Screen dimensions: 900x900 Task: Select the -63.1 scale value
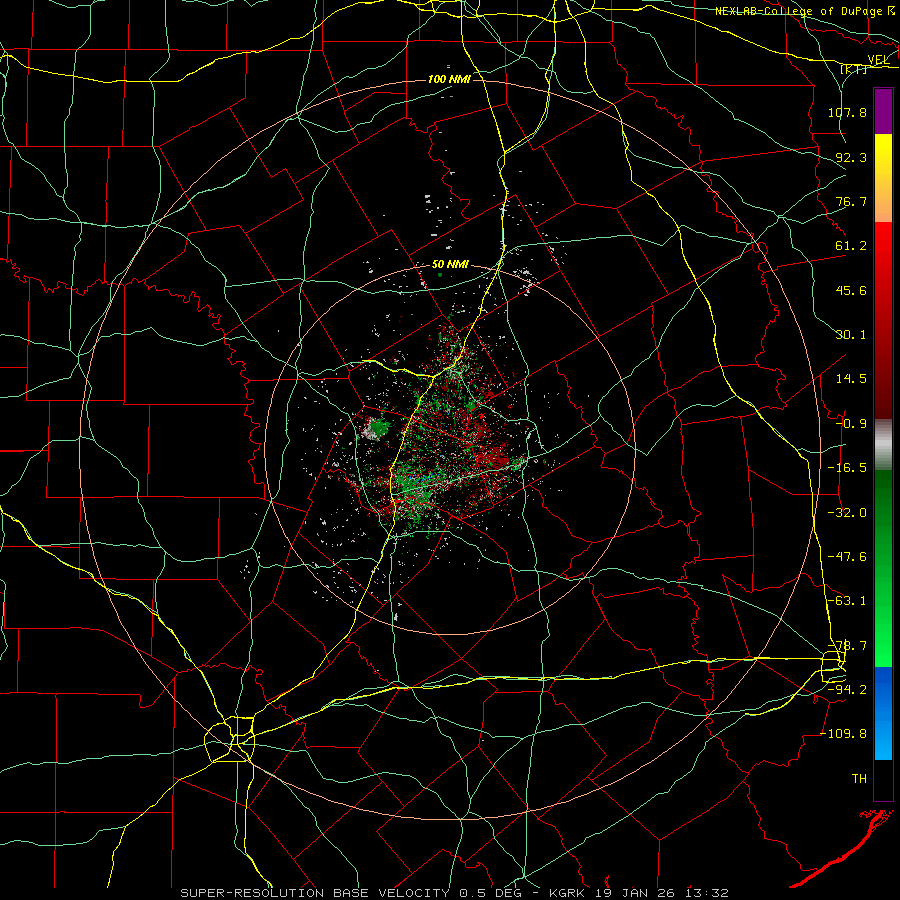(x=847, y=601)
